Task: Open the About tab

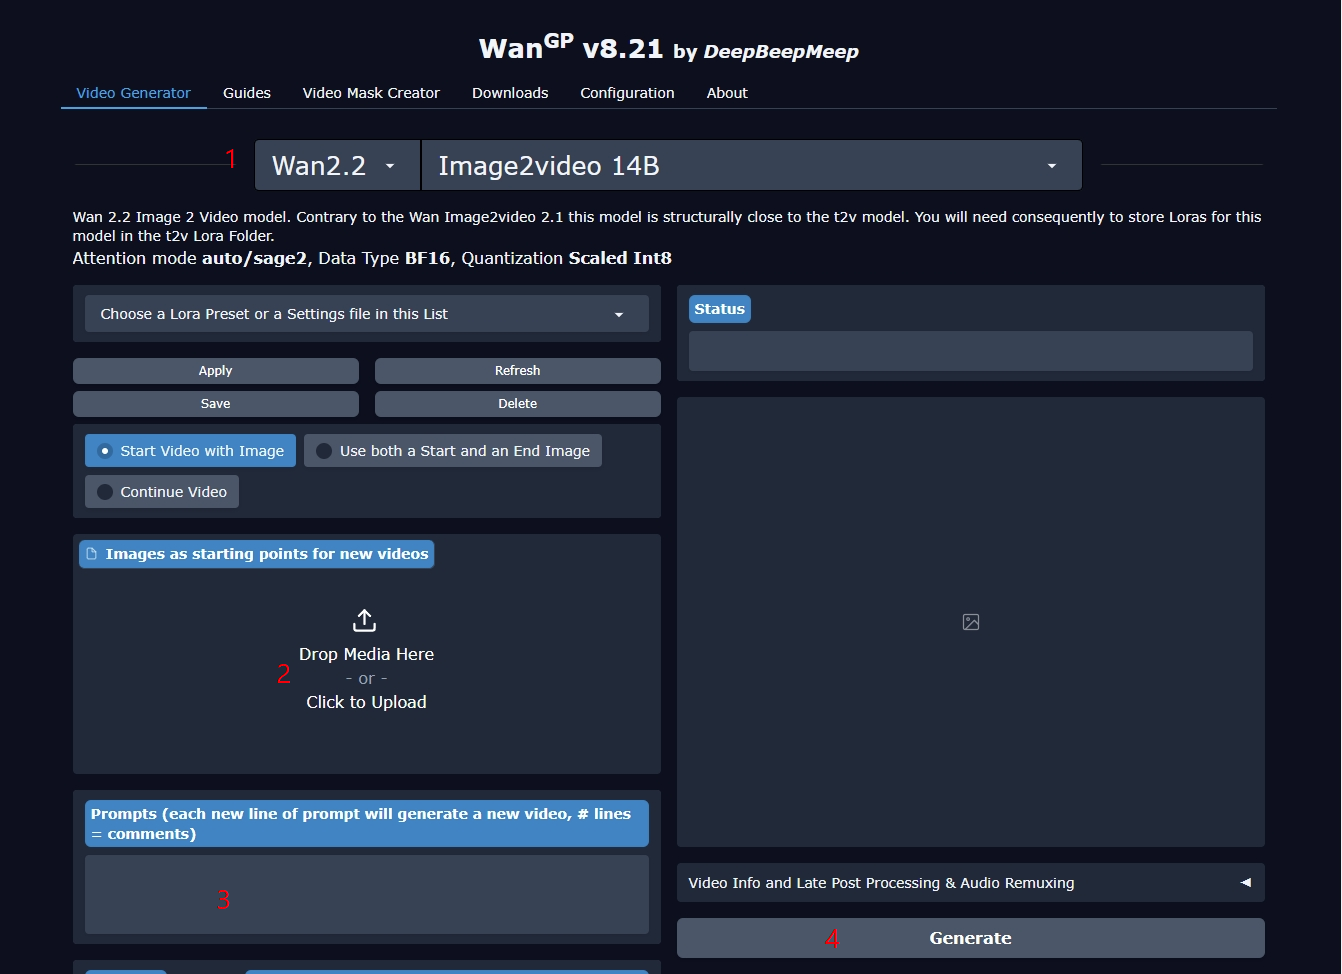Action: (x=727, y=93)
